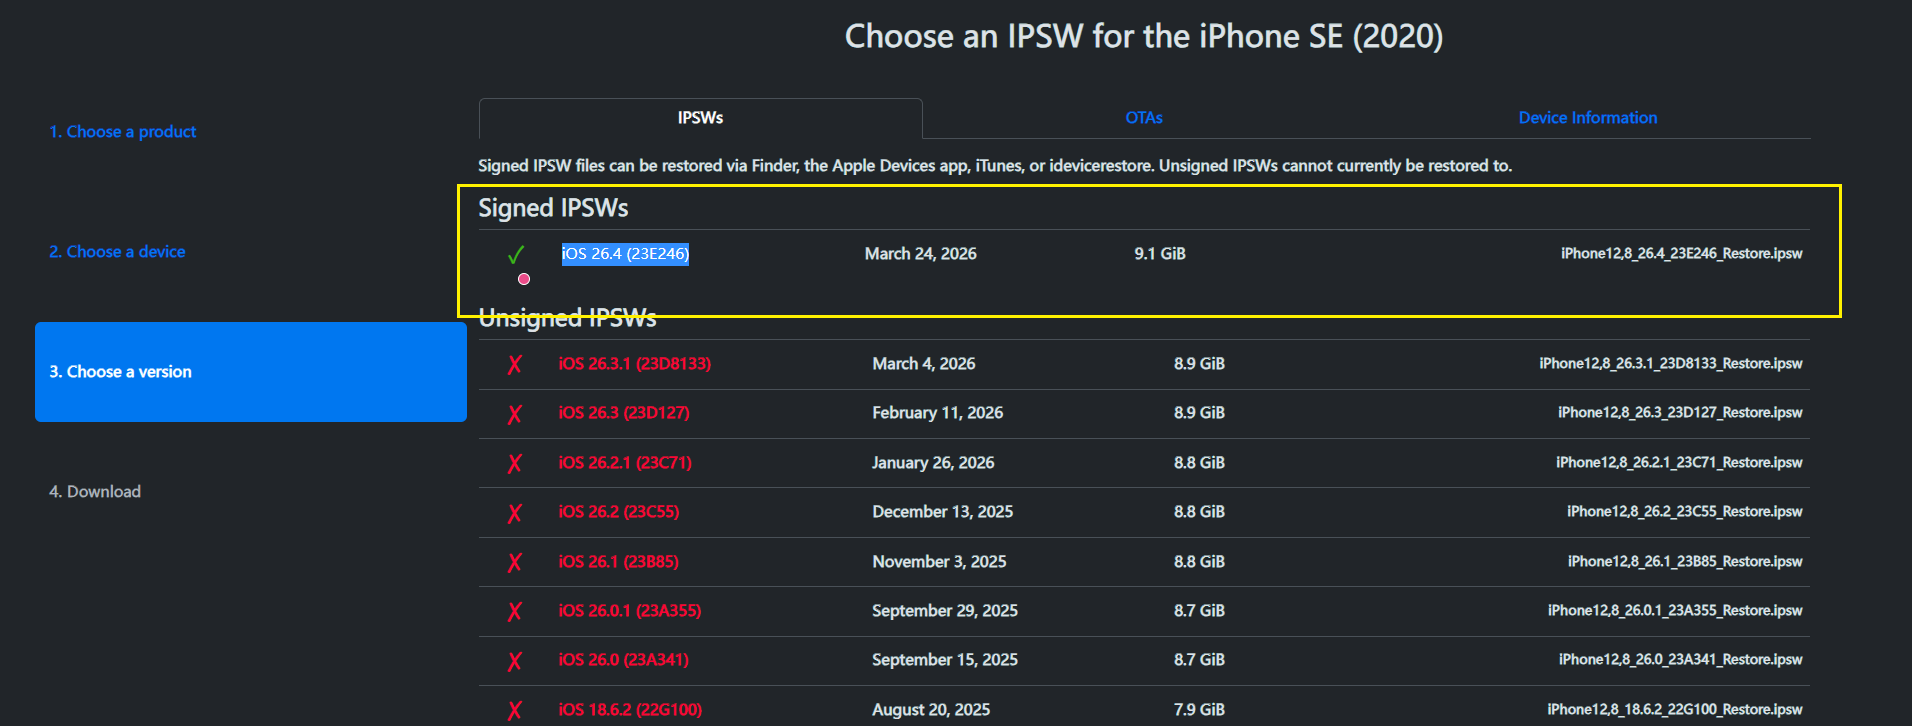This screenshot has width=1912, height=726.
Task: Click the red X beside iOS 26.2.1
Action: [x=514, y=463]
